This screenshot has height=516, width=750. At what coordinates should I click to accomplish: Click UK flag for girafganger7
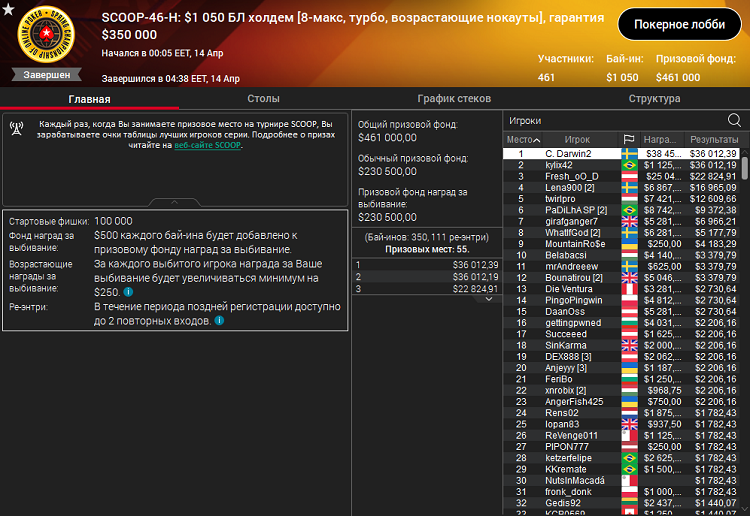pyautogui.click(x=629, y=221)
